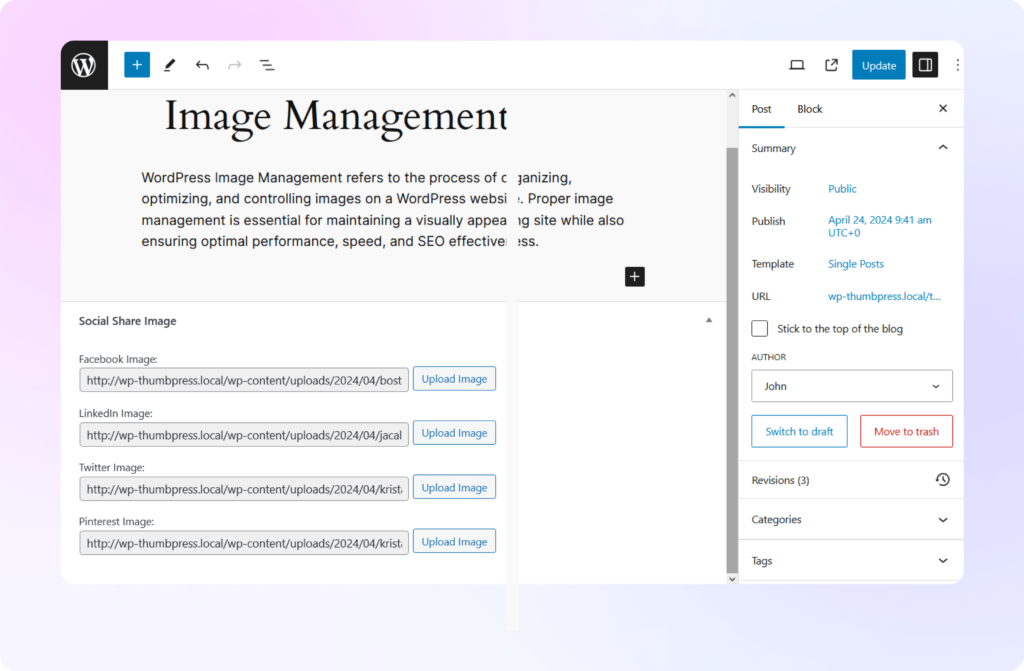Switch to the Block tab
1024x671 pixels.
(x=810, y=109)
